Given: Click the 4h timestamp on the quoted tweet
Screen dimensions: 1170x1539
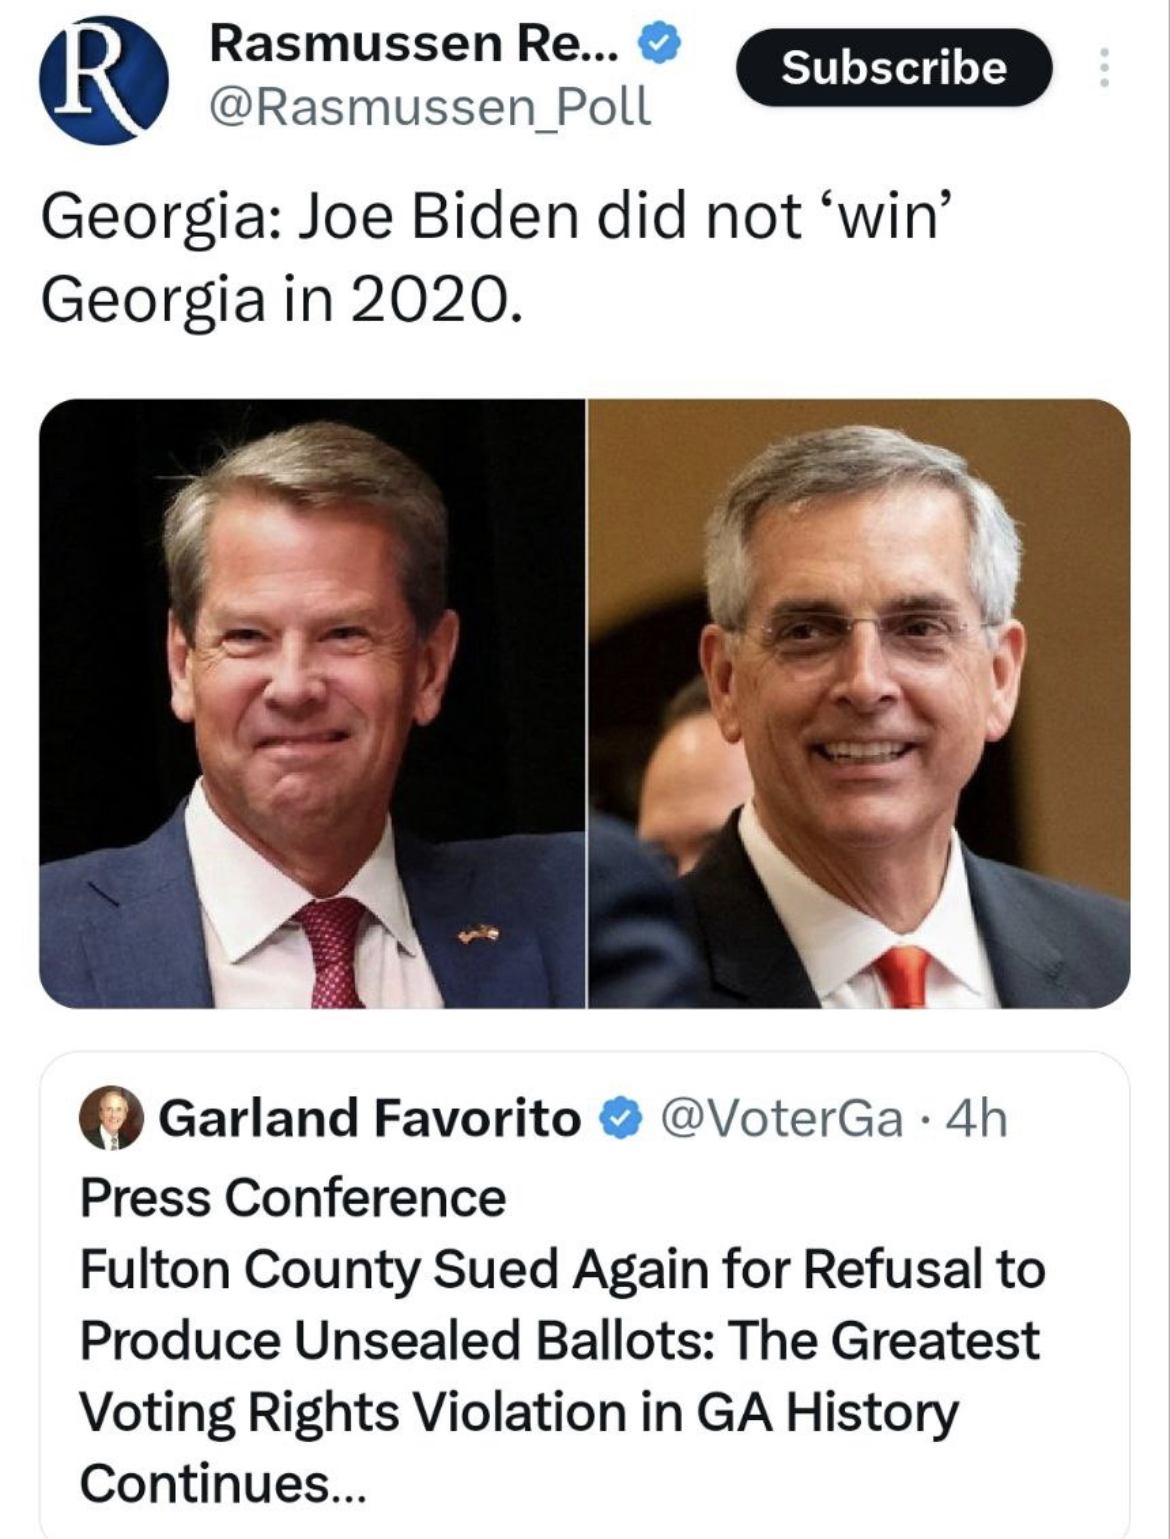Looking at the screenshot, I should coord(976,1118).
